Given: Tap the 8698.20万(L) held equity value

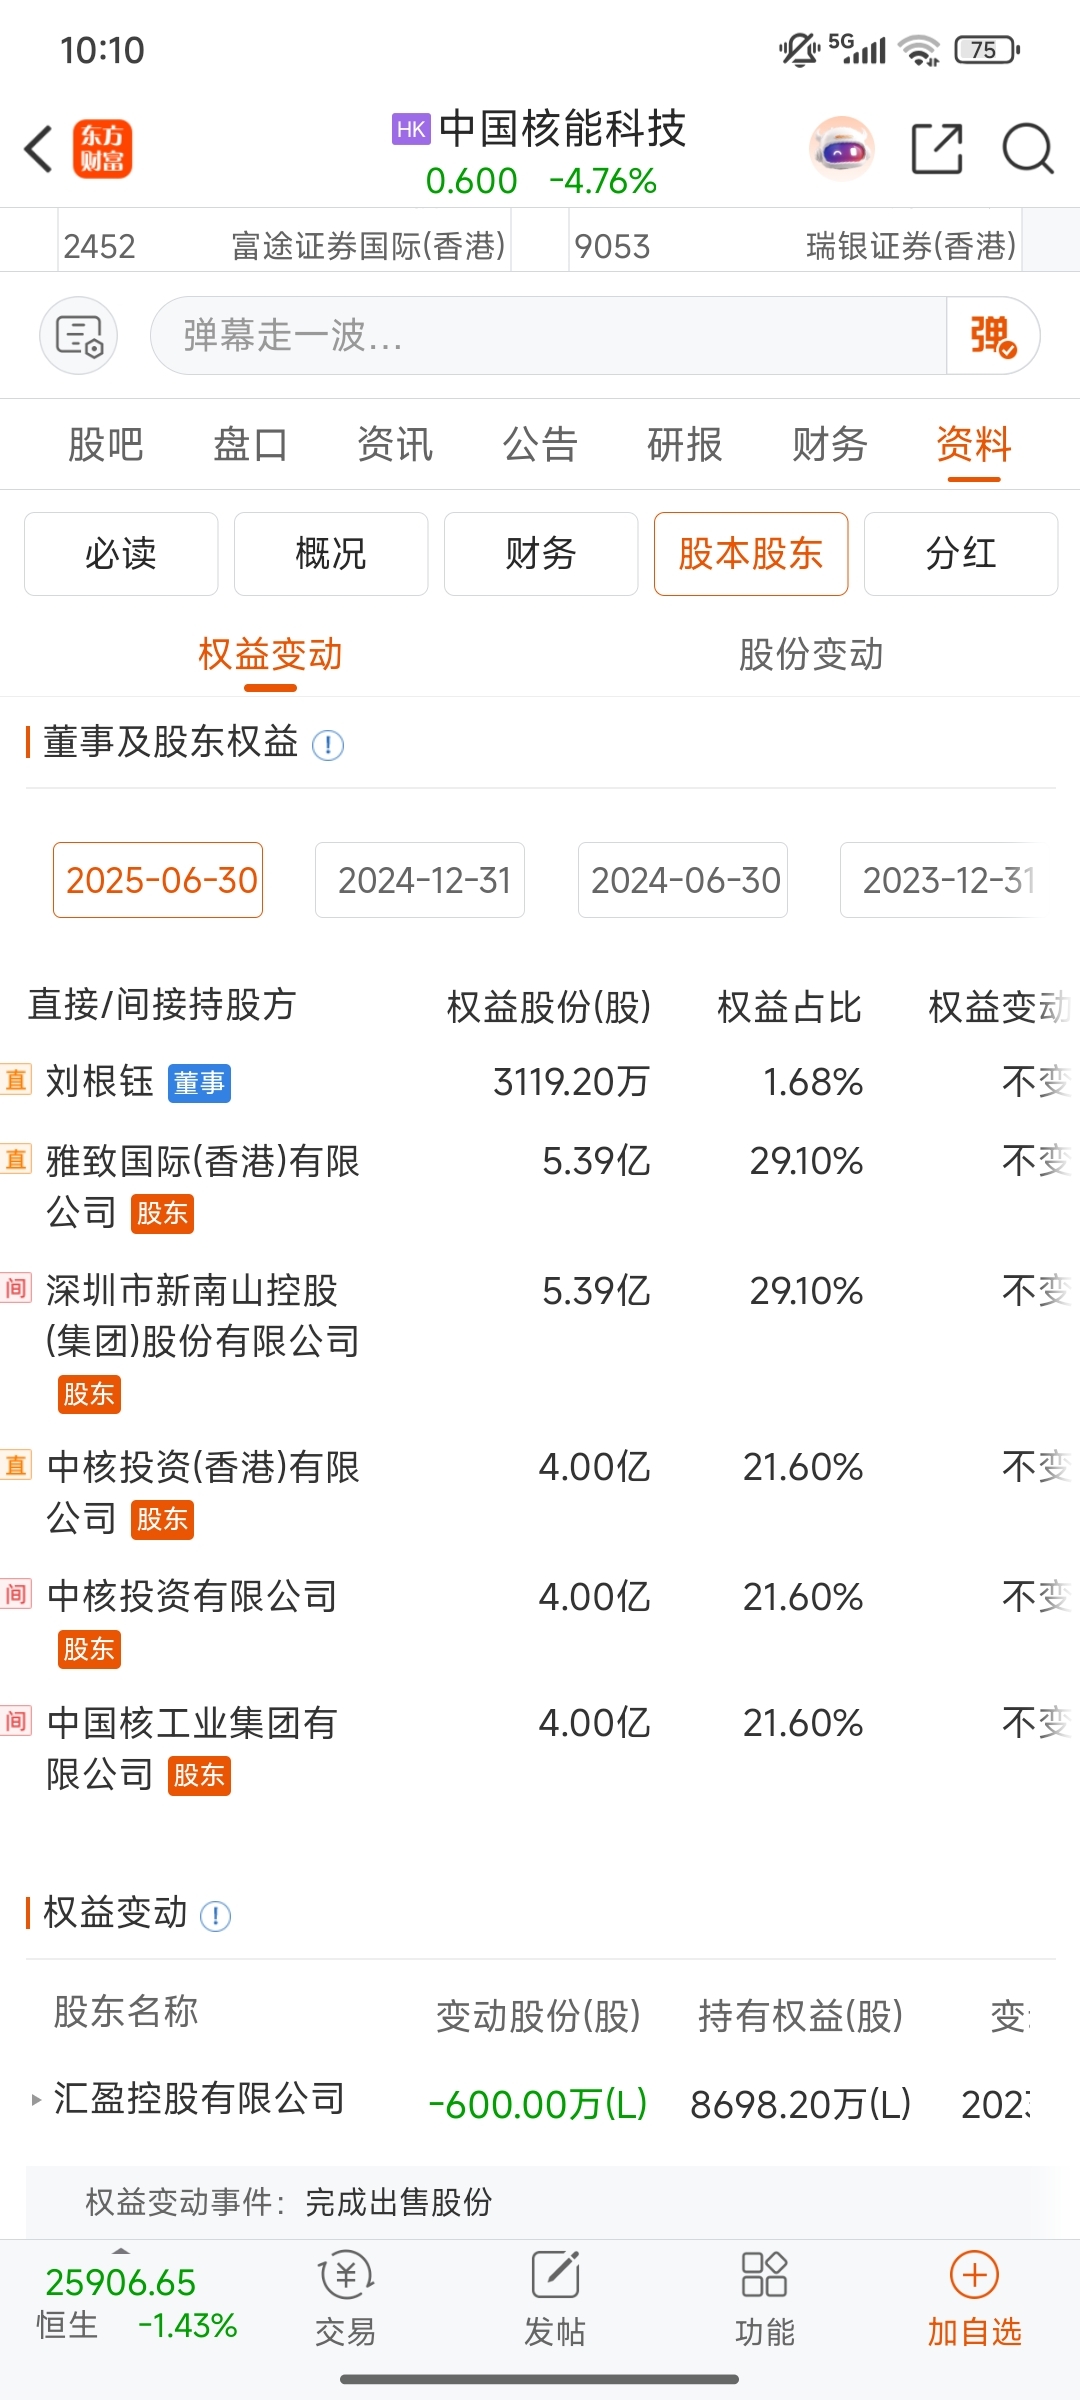Looking at the screenshot, I should tap(801, 2105).
